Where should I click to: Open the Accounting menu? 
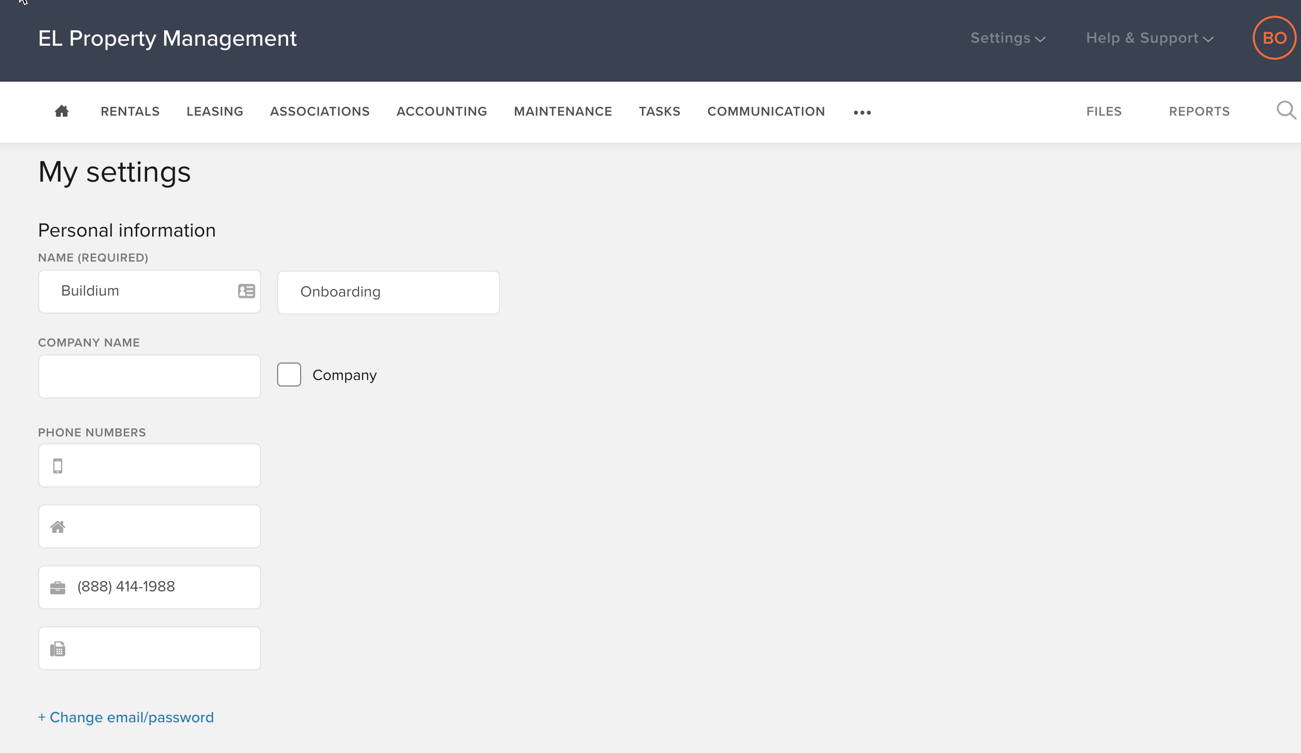(x=441, y=111)
